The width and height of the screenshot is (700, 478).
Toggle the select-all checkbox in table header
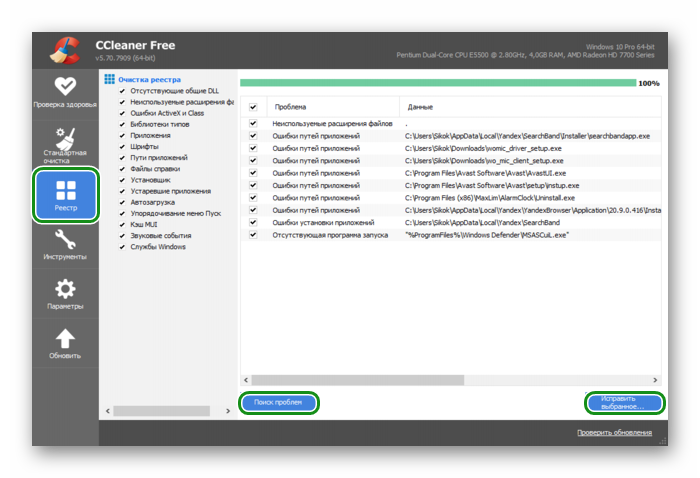coord(253,107)
